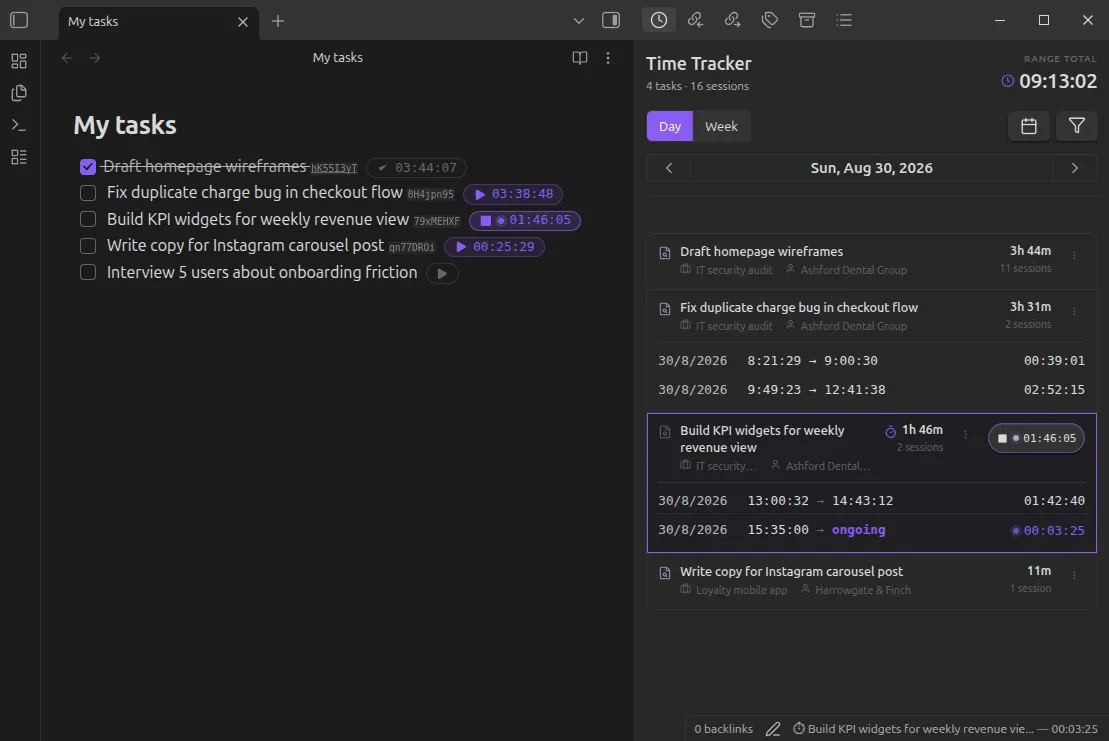This screenshot has height=741, width=1109.
Task: Click task ID hK55I3vT
Action: [x=334, y=168]
